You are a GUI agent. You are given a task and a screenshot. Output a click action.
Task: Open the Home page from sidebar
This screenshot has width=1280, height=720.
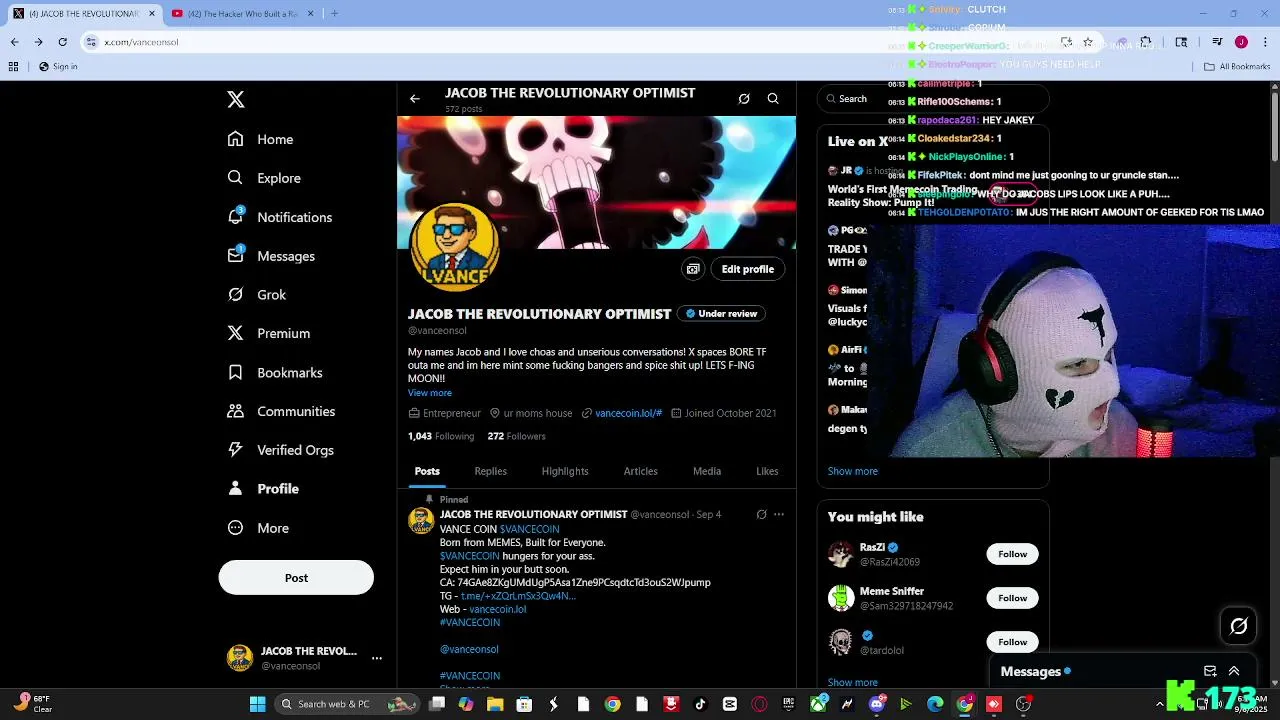(x=260, y=139)
